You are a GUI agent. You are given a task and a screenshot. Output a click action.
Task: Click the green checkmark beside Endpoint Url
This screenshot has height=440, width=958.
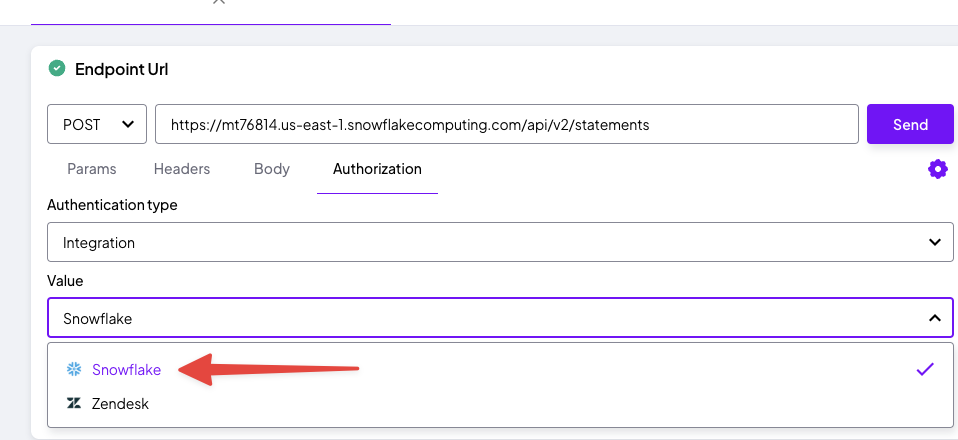tap(57, 68)
